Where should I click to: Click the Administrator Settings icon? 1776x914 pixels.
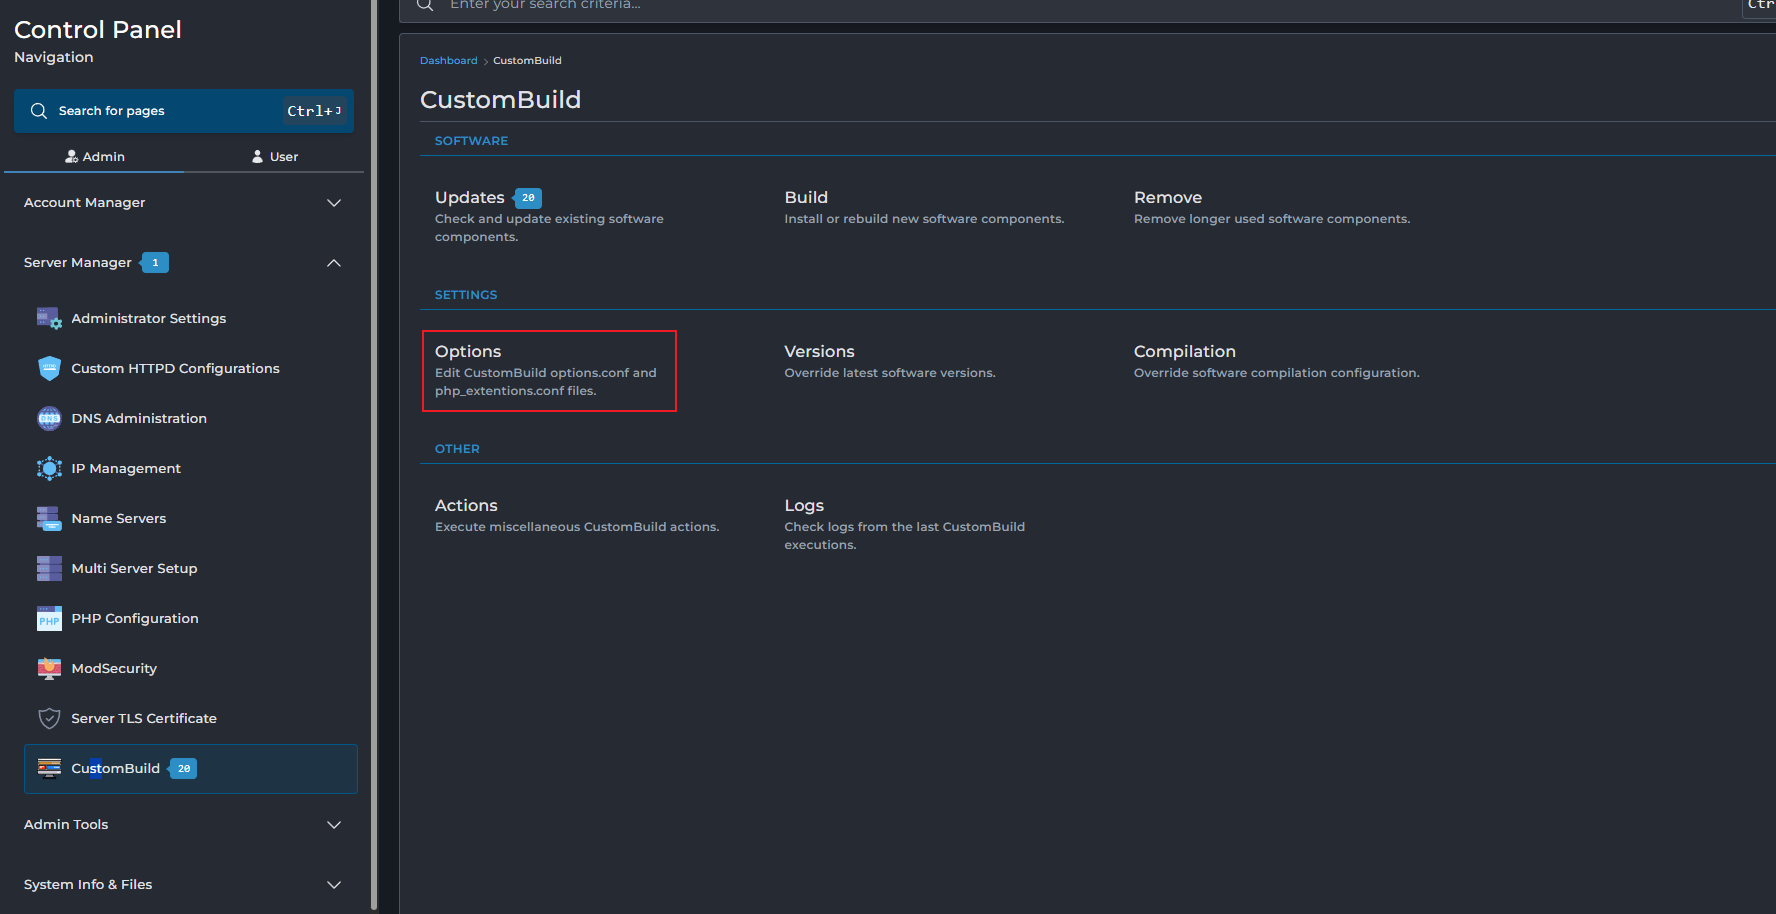click(x=49, y=318)
